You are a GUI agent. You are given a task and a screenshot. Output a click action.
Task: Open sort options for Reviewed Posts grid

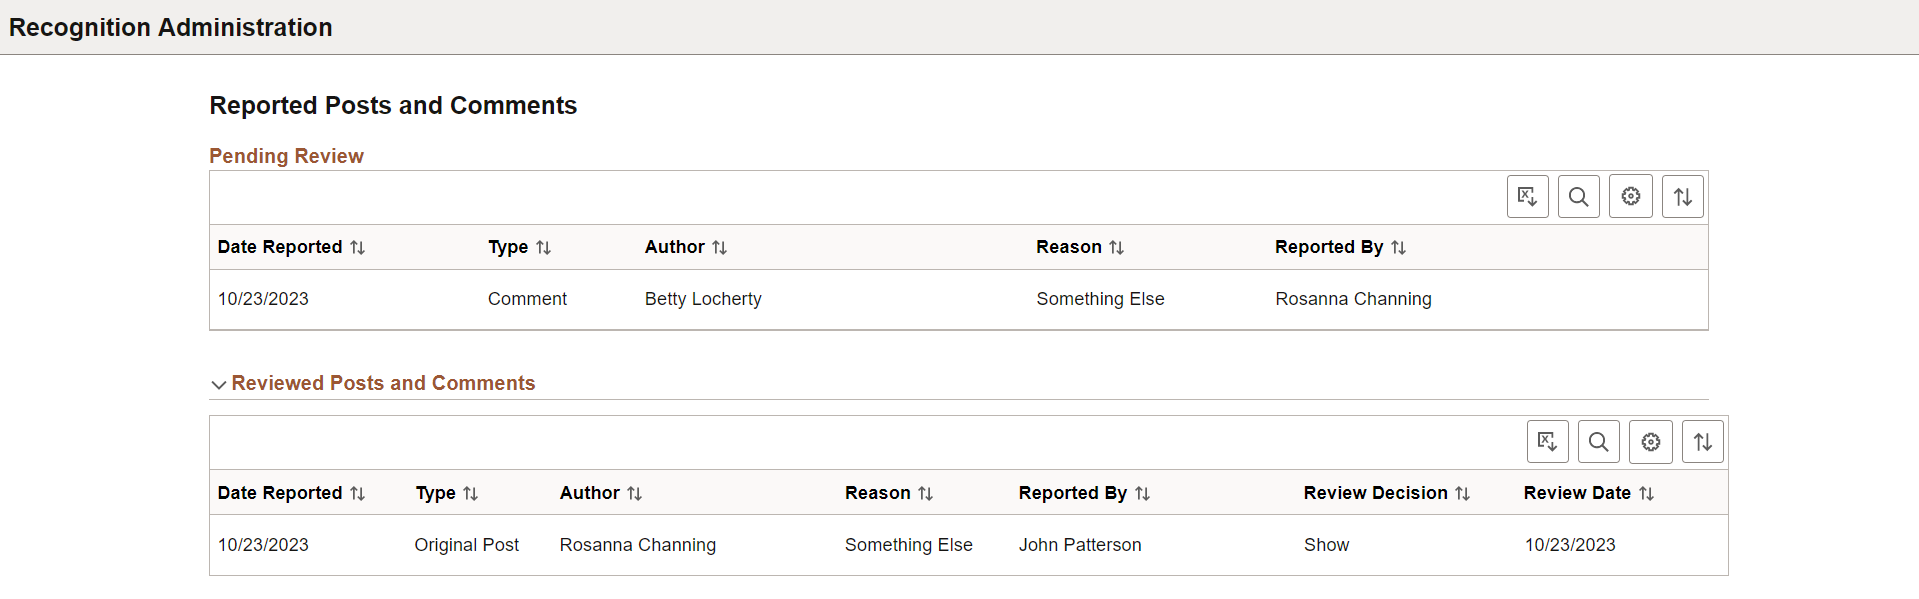click(1703, 442)
